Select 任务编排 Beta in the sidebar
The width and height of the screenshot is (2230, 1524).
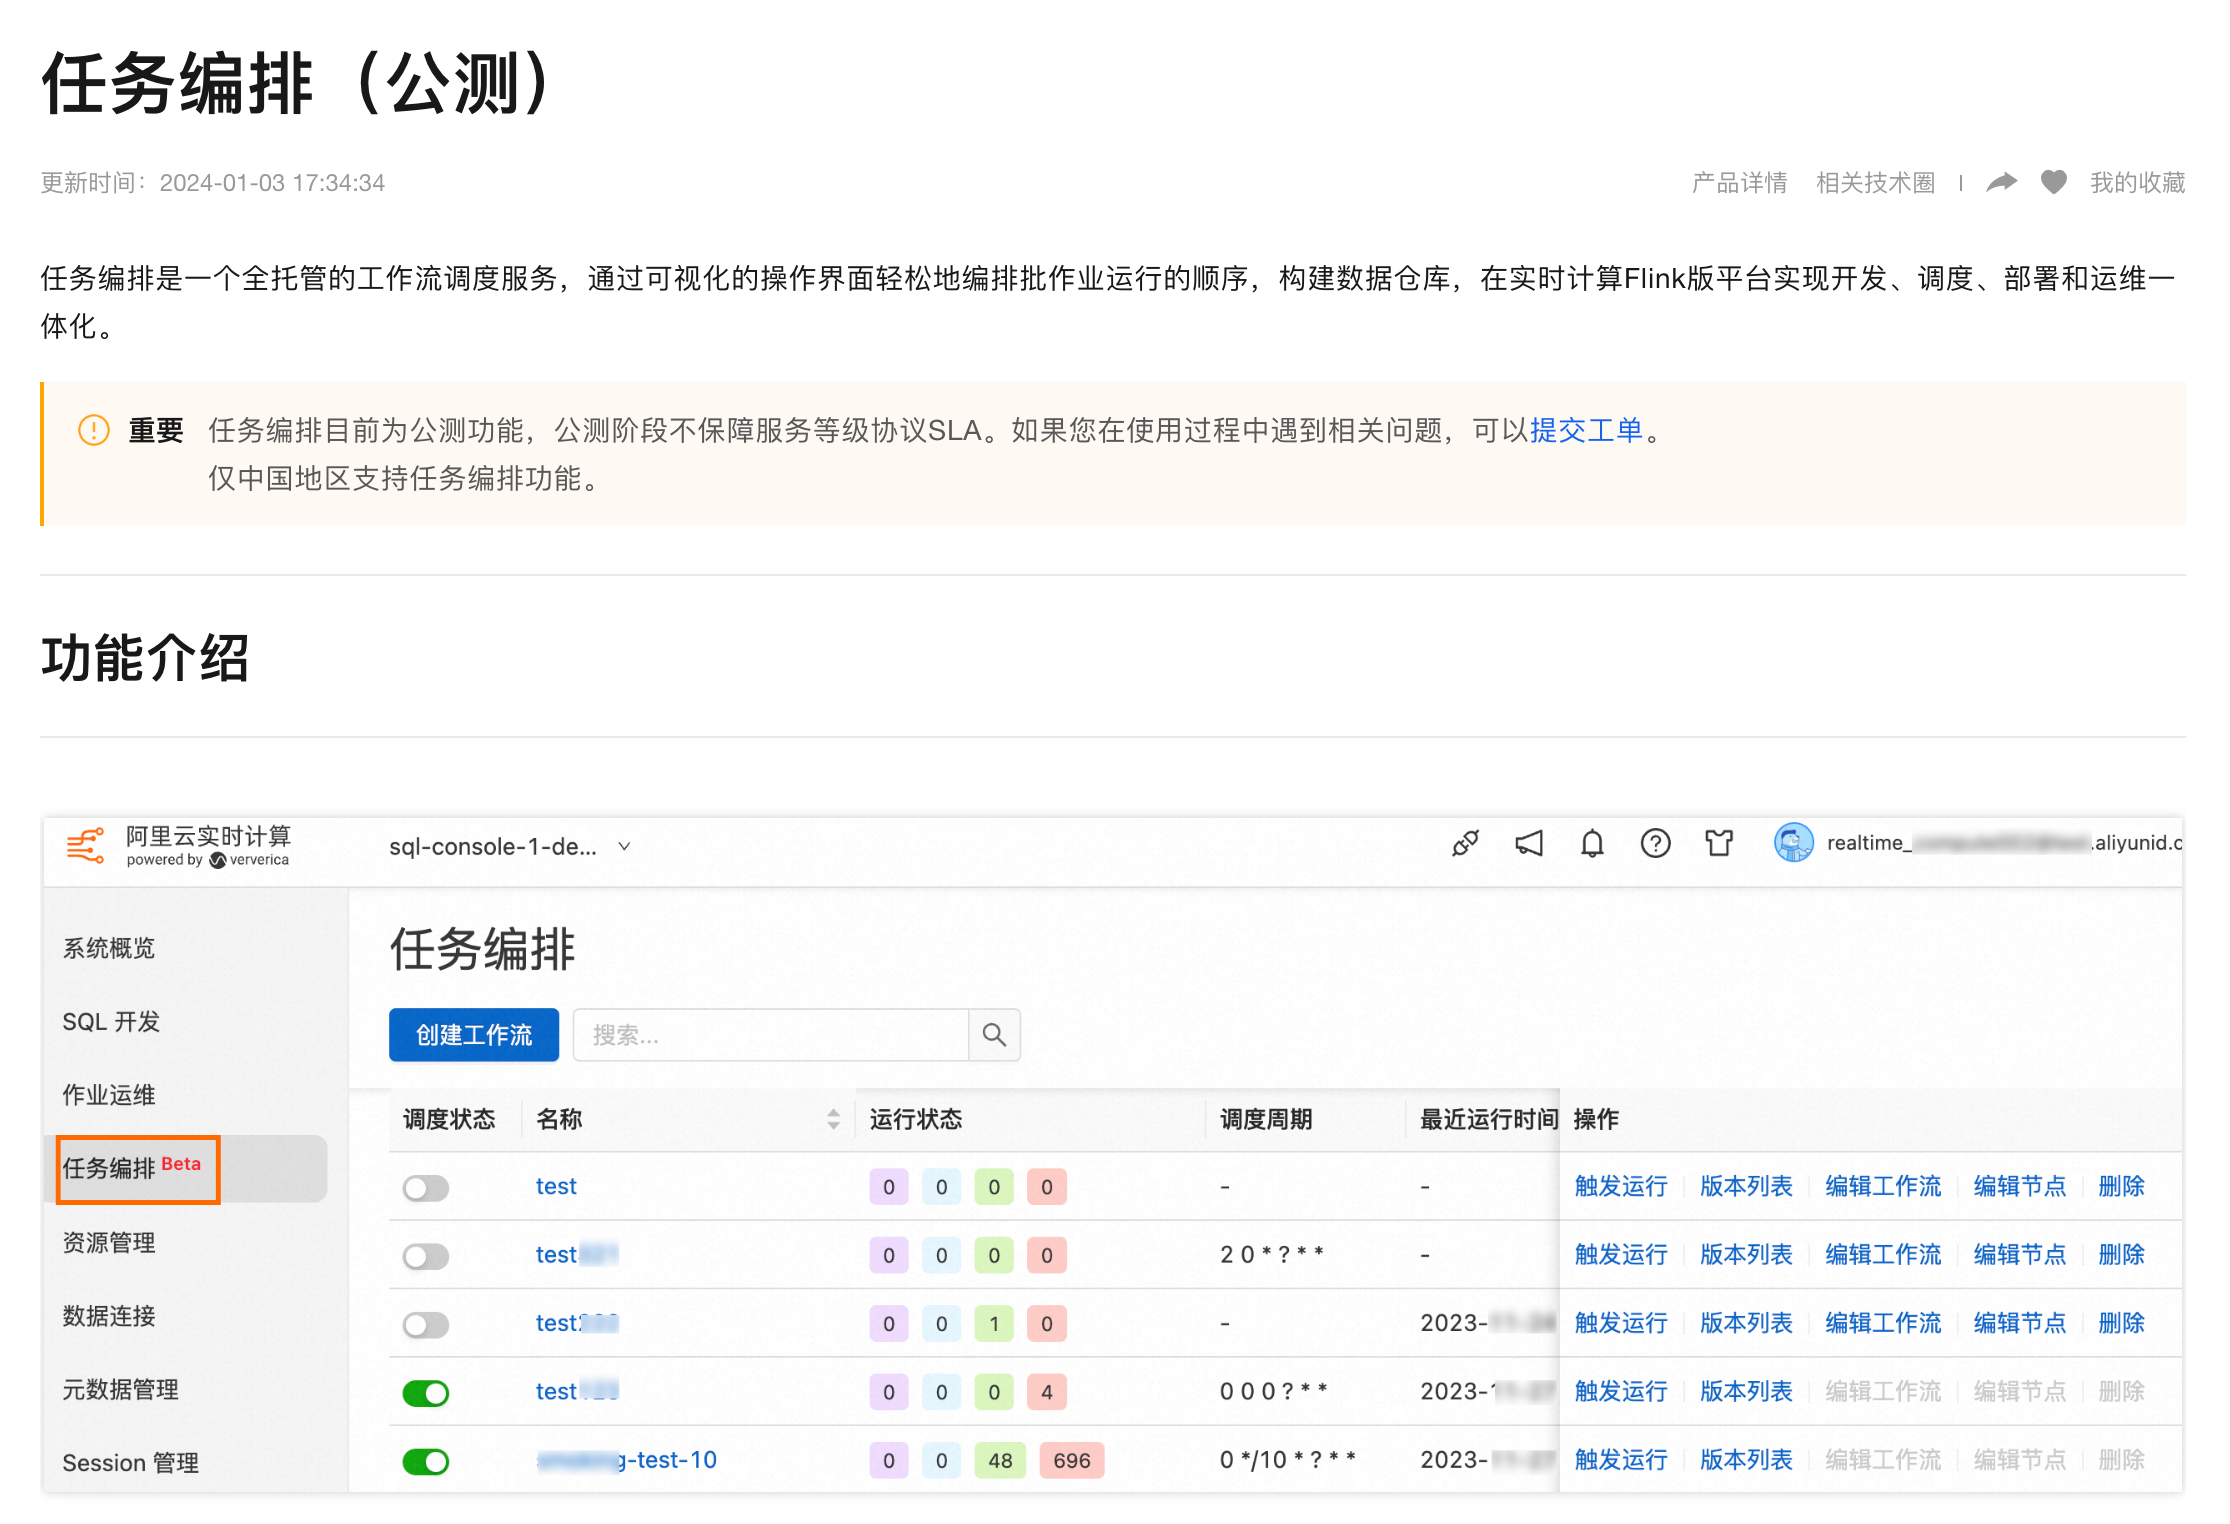[186, 1168]
